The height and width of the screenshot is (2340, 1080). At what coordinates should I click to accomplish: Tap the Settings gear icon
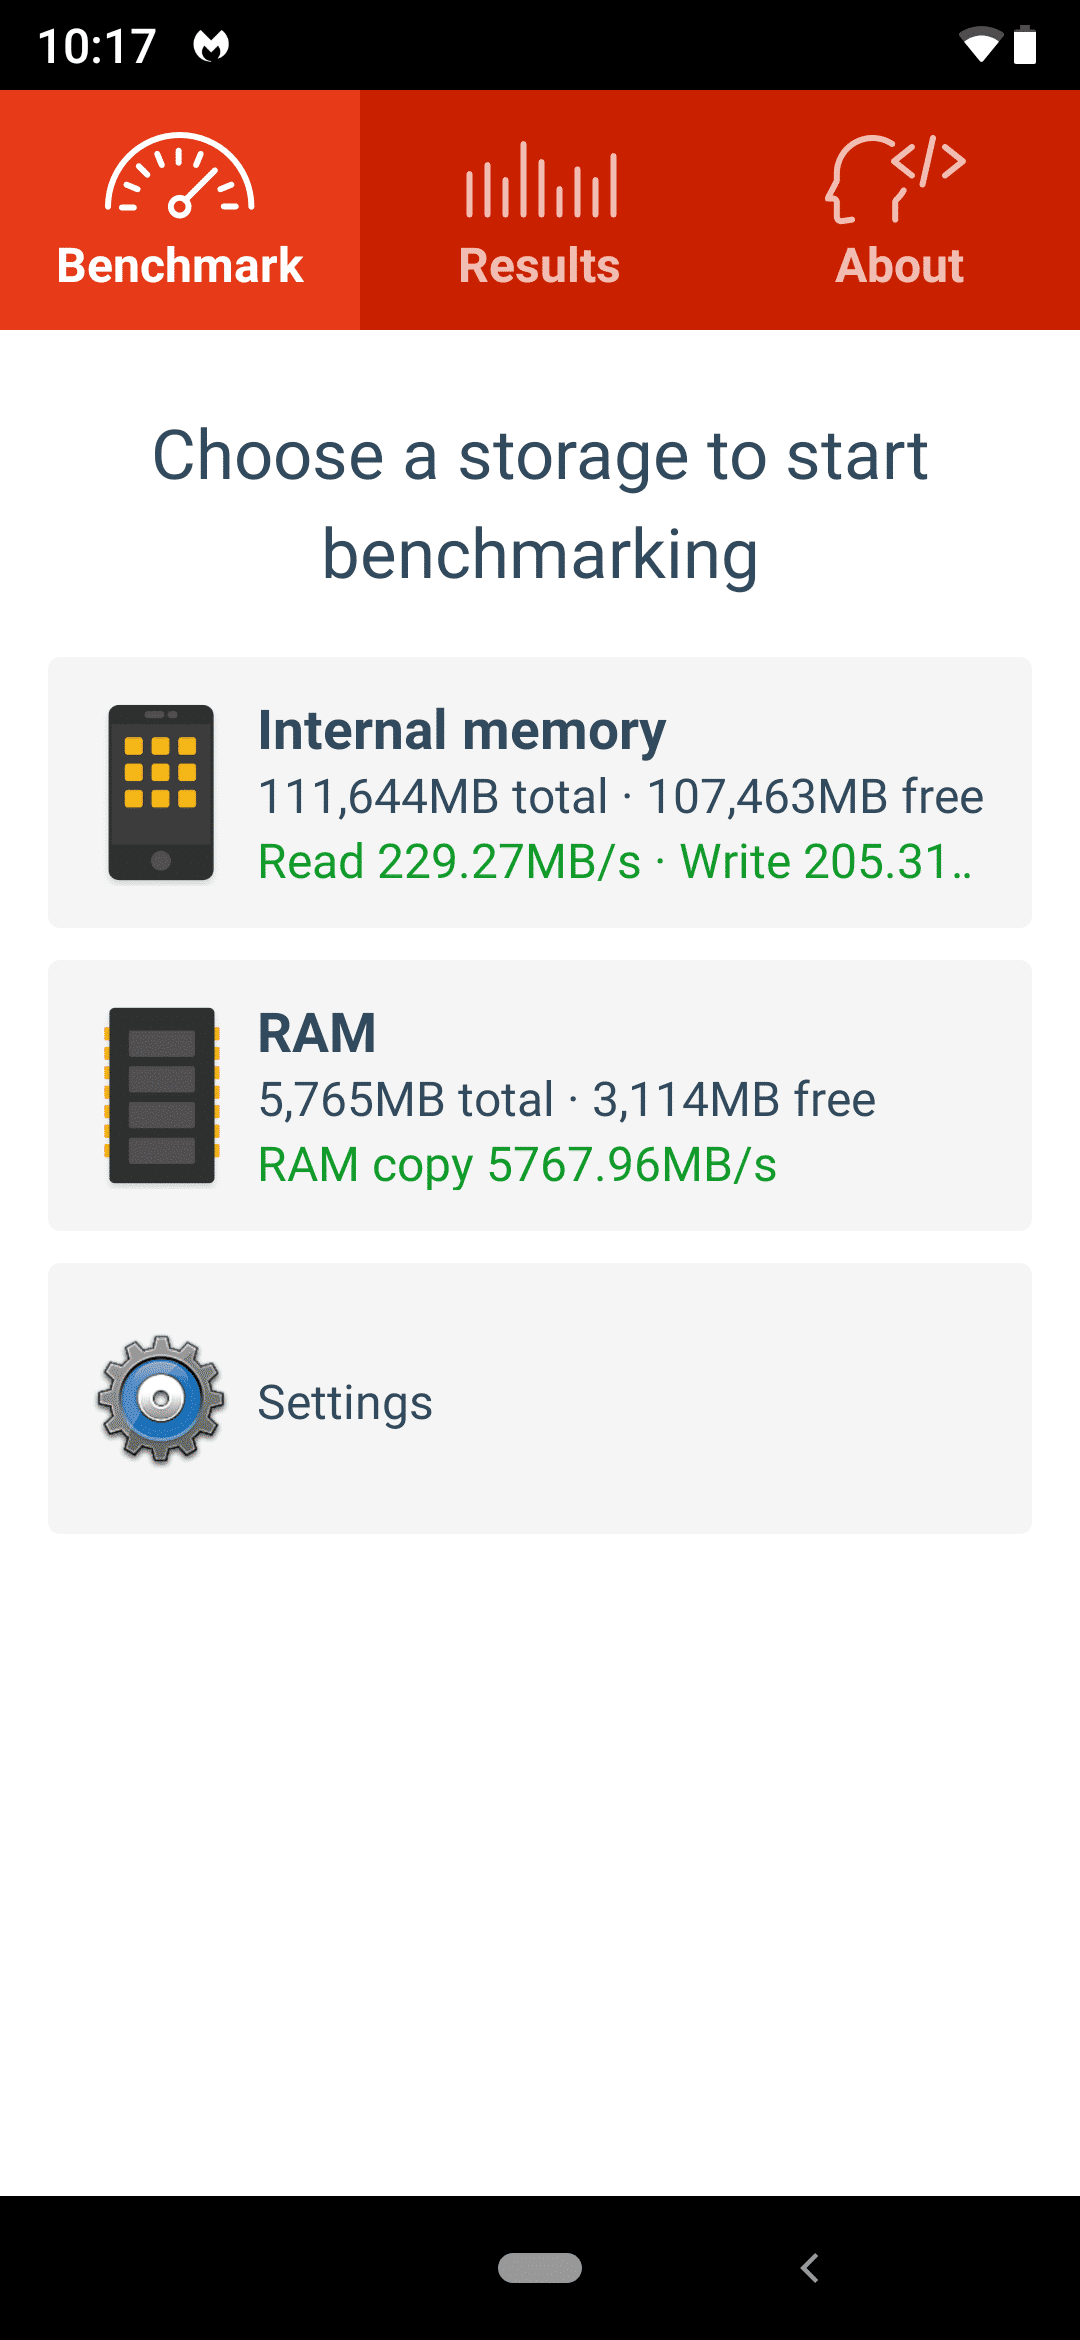pos(161,1399)
